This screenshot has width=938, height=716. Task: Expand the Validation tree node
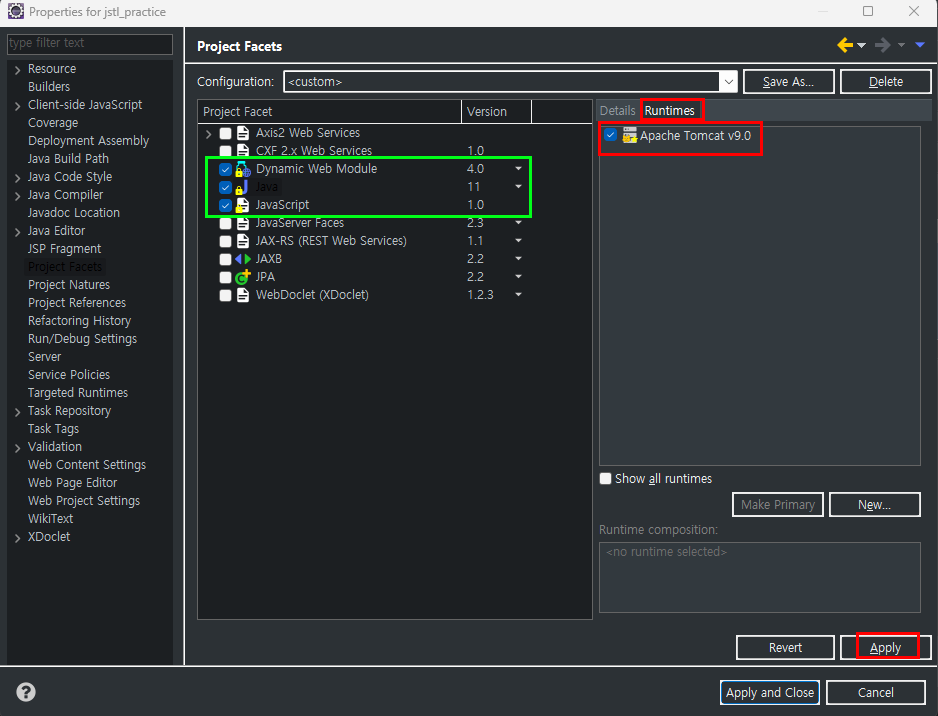(17, 447)
